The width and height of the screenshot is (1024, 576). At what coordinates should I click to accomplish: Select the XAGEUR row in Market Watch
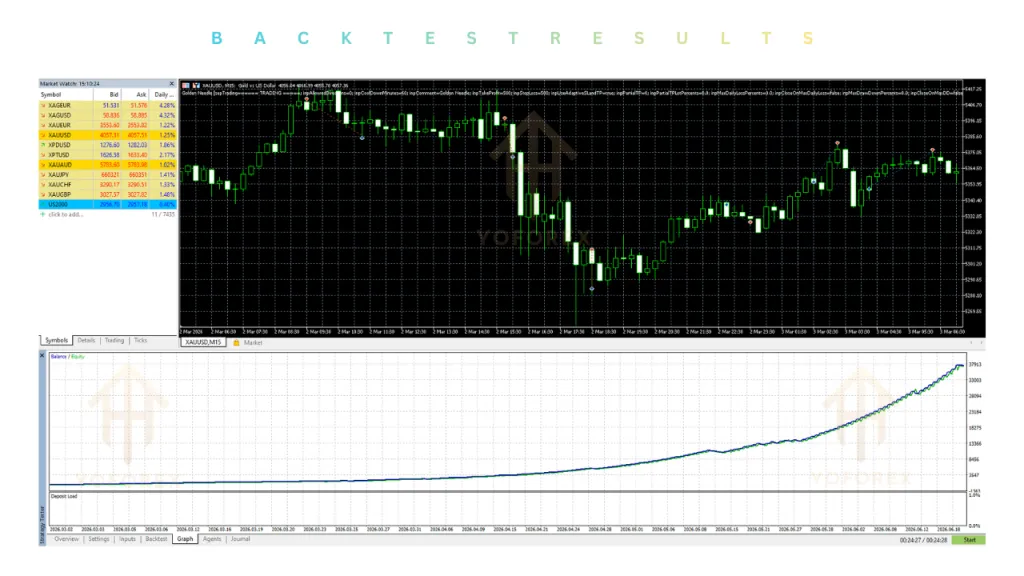108,105
